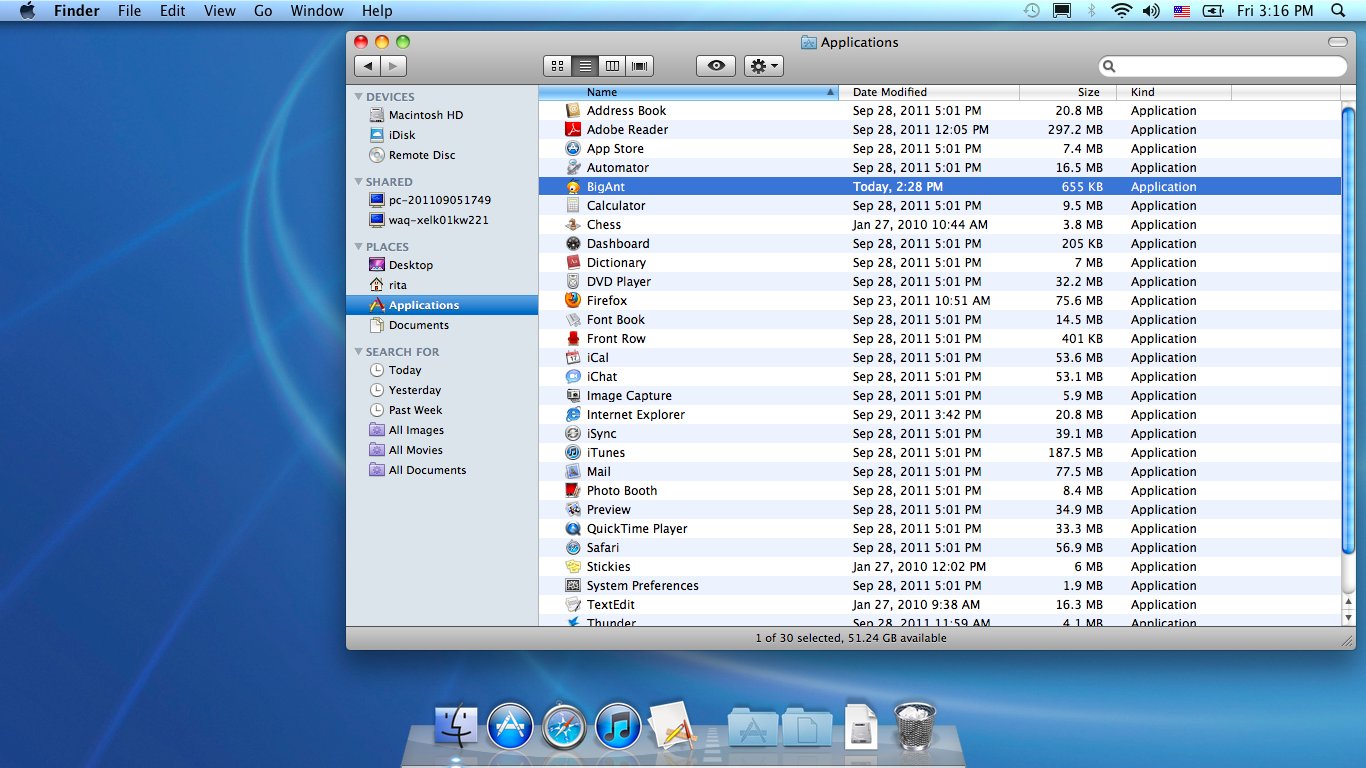Click the iChat bubble icon
The height and width of the screenshot is (768, 1366).
tap(573, 377)
